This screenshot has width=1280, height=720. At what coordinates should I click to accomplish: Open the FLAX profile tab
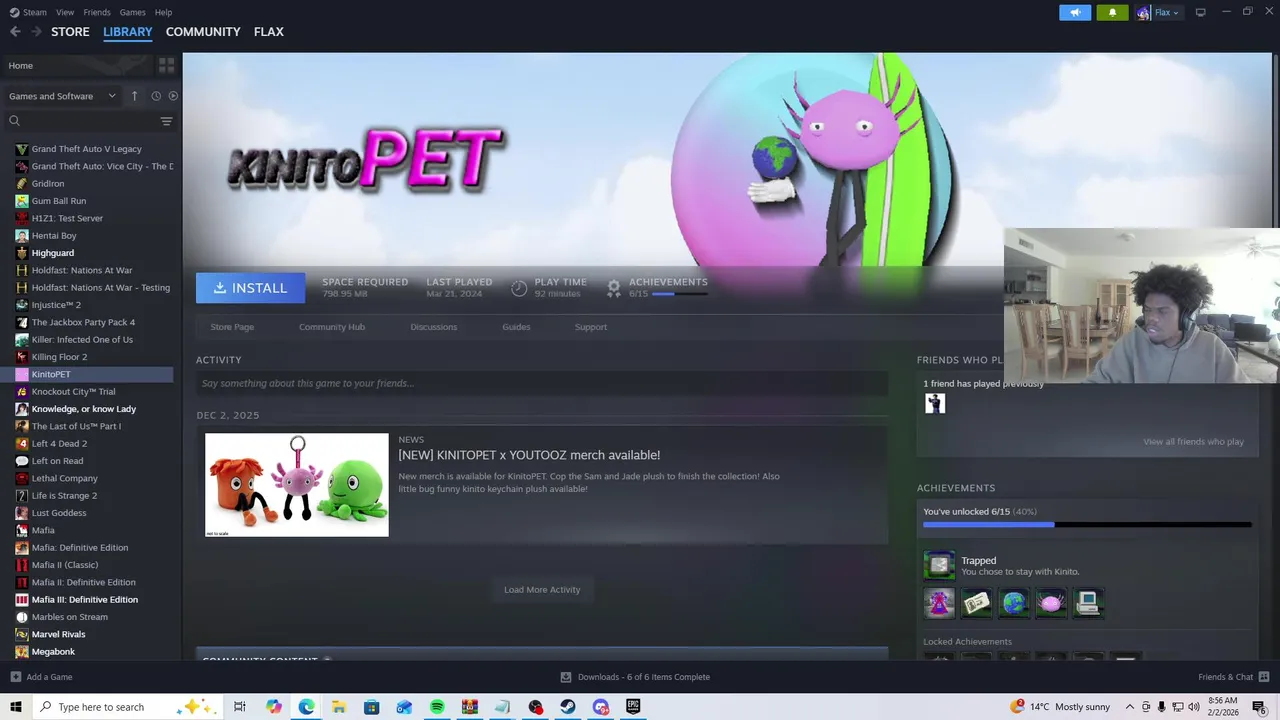pyautogui.click(x=268, y=32)
